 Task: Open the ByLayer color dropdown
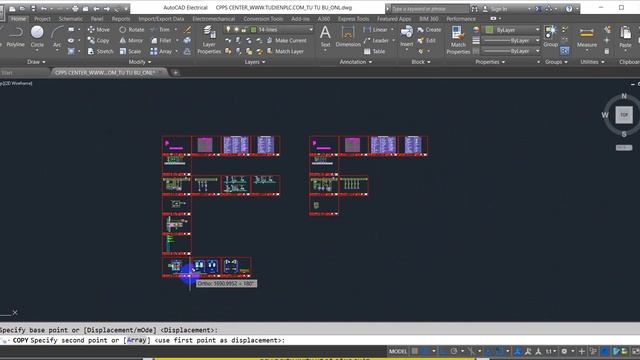[512, 30]
